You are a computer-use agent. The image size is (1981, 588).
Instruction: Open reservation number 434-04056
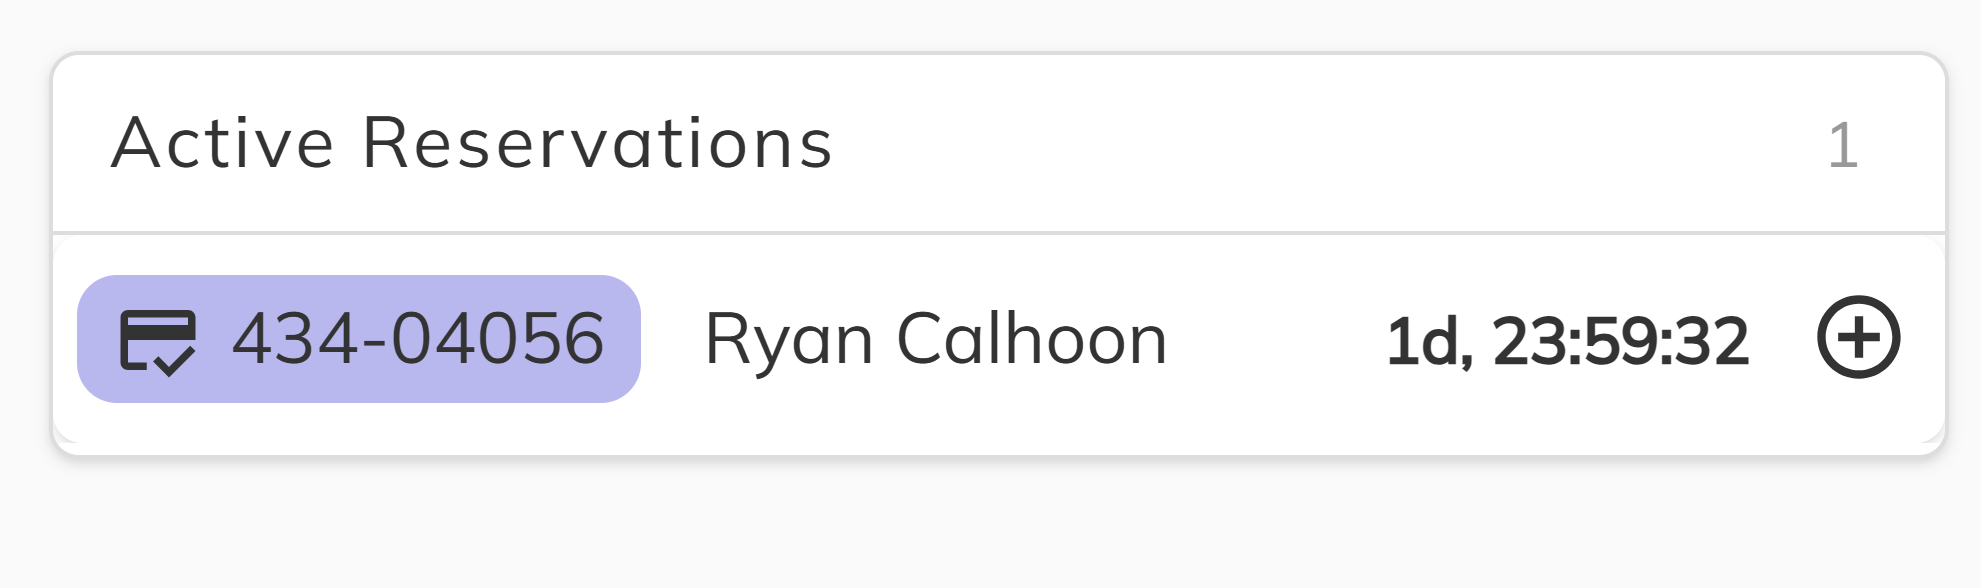coord(418,339)
